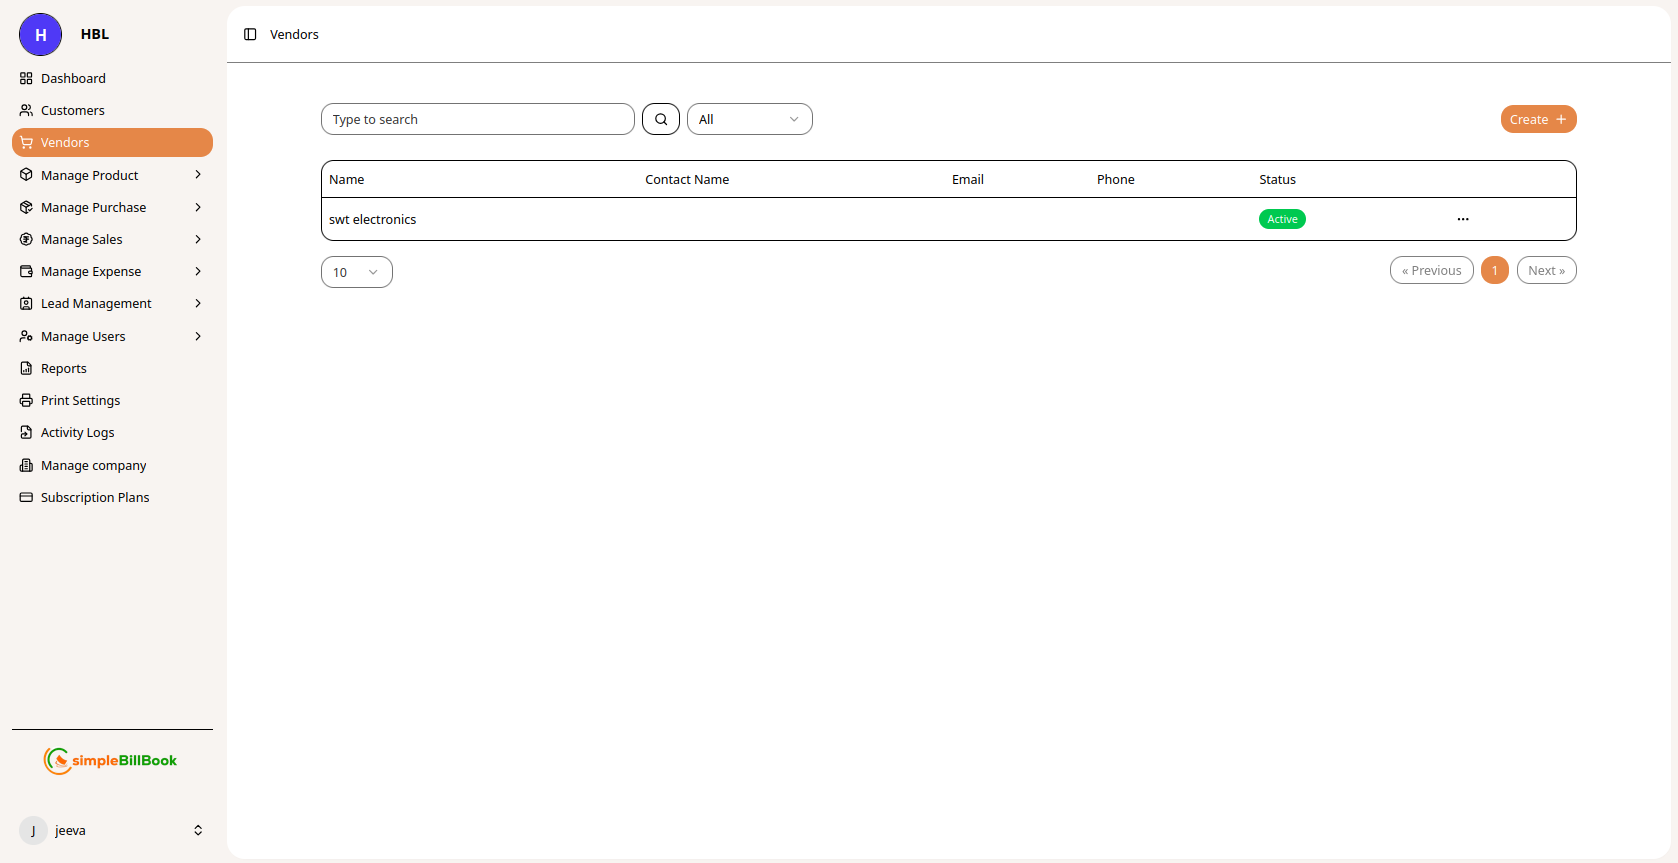
Task: Click the simpleBillBook logo
Action: 110,760
